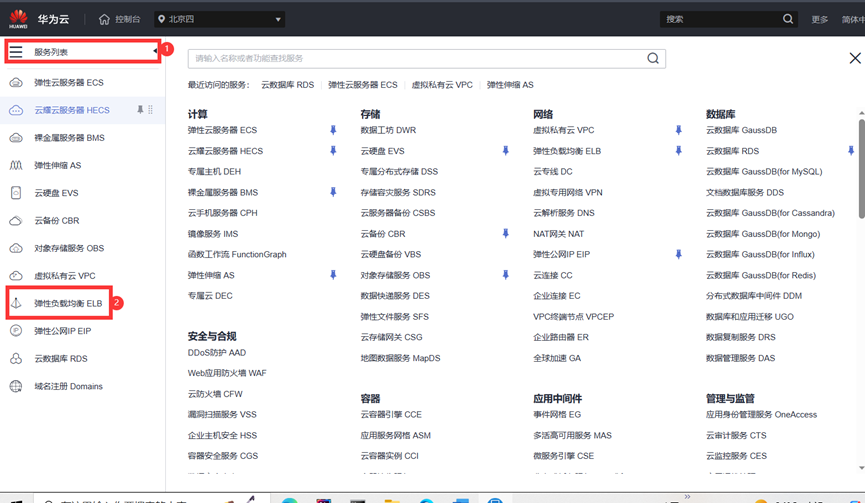This screenshot has width=865, height=503.
Task: Open sidebar 弹性伸缩 AS icon
Action: coord(16,165)
